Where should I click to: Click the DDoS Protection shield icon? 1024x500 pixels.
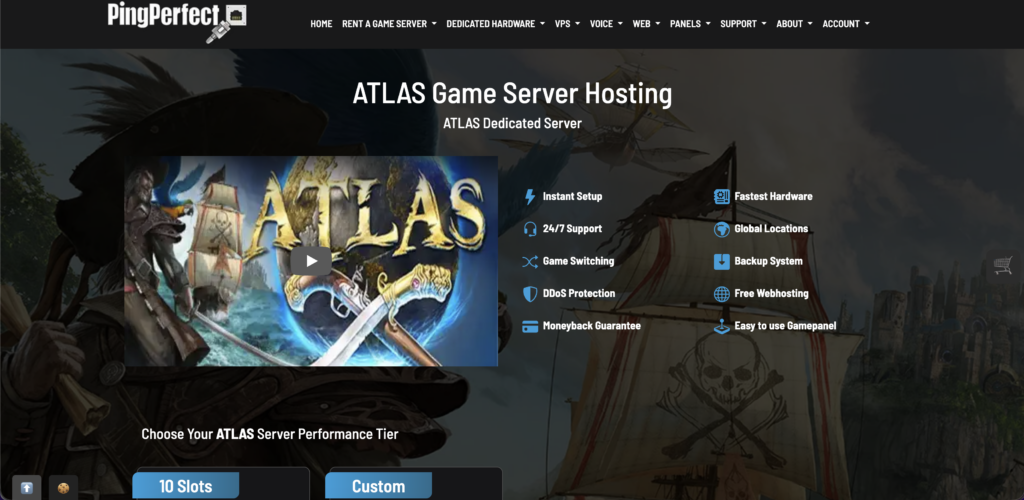click(x=530, y=294)
